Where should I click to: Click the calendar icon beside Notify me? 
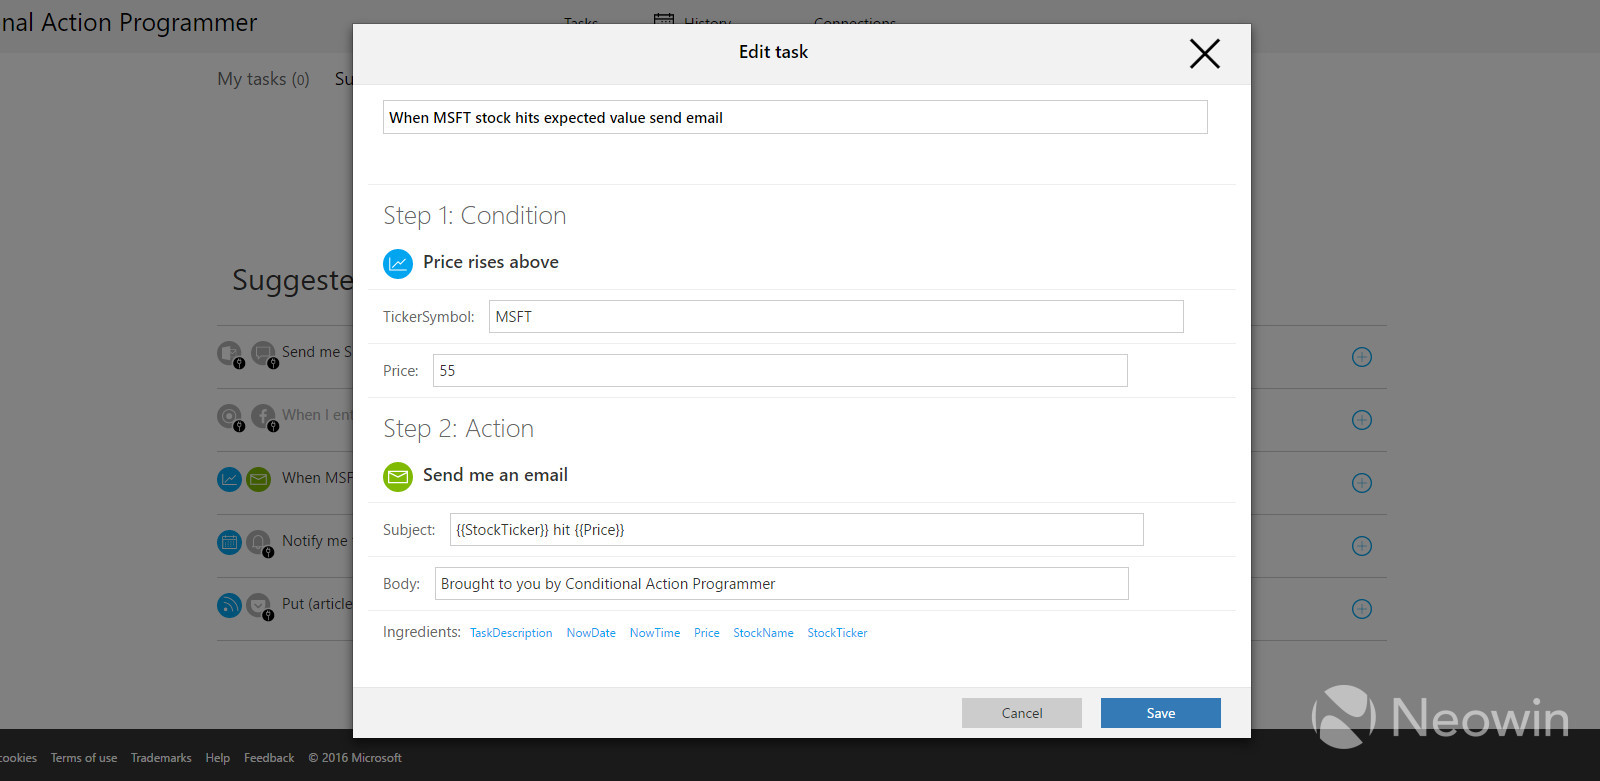click(x=229, y=542)
